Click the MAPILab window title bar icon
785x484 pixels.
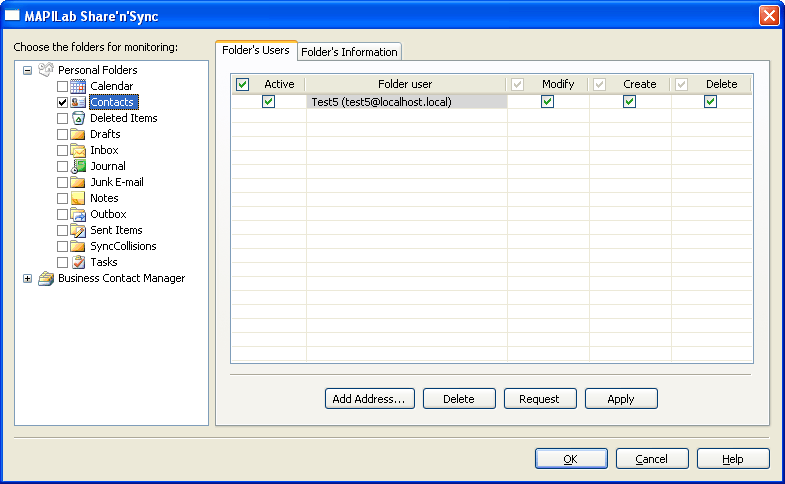coord(12,16)
